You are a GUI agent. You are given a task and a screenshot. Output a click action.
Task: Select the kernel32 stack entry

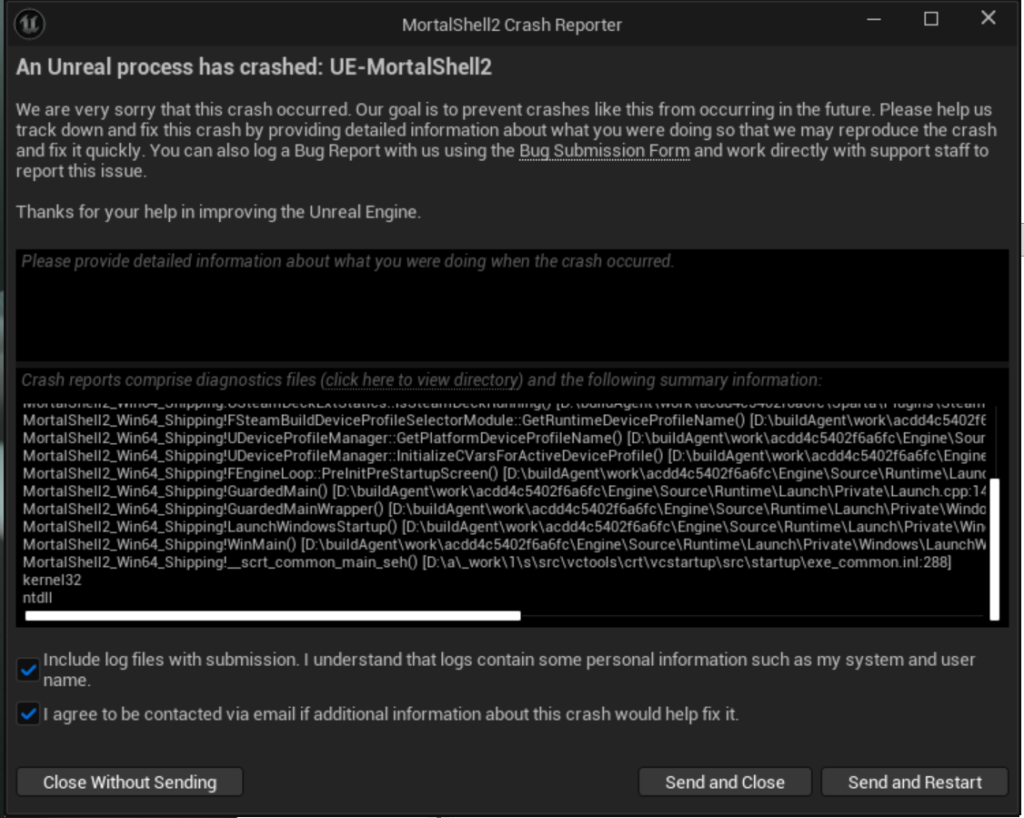point(52,580)
